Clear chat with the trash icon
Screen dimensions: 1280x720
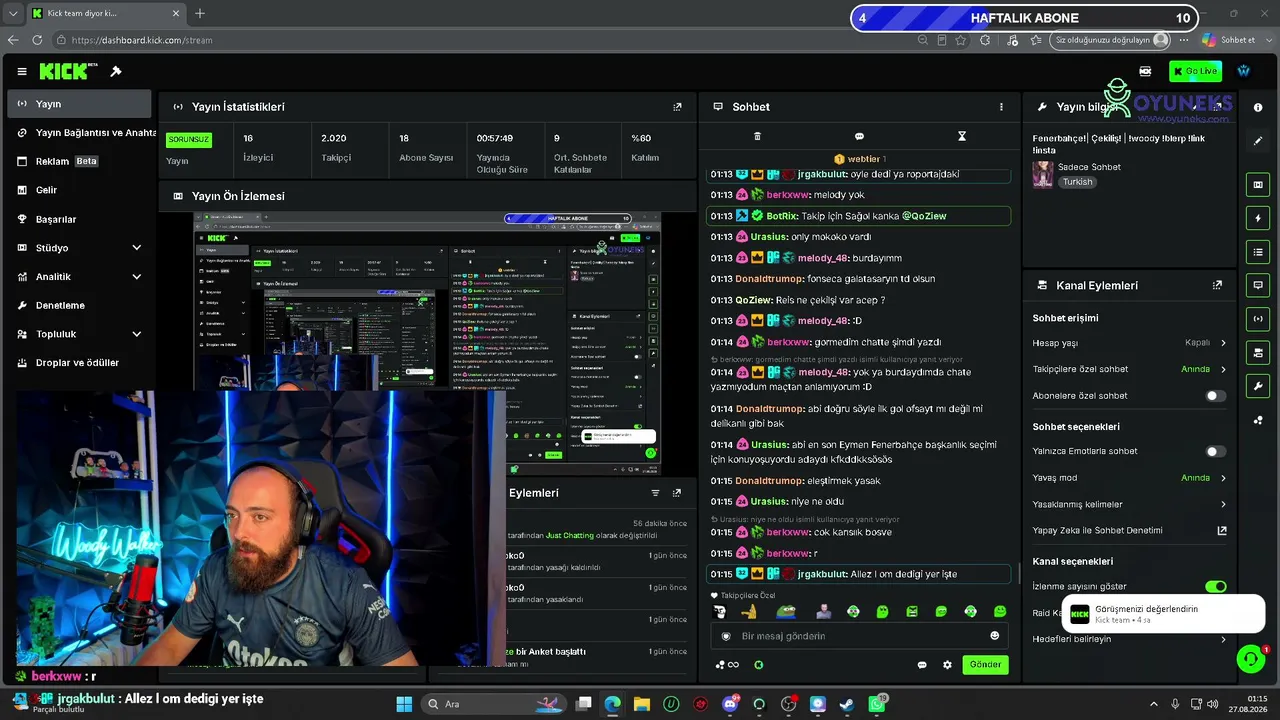click(757, 136)
